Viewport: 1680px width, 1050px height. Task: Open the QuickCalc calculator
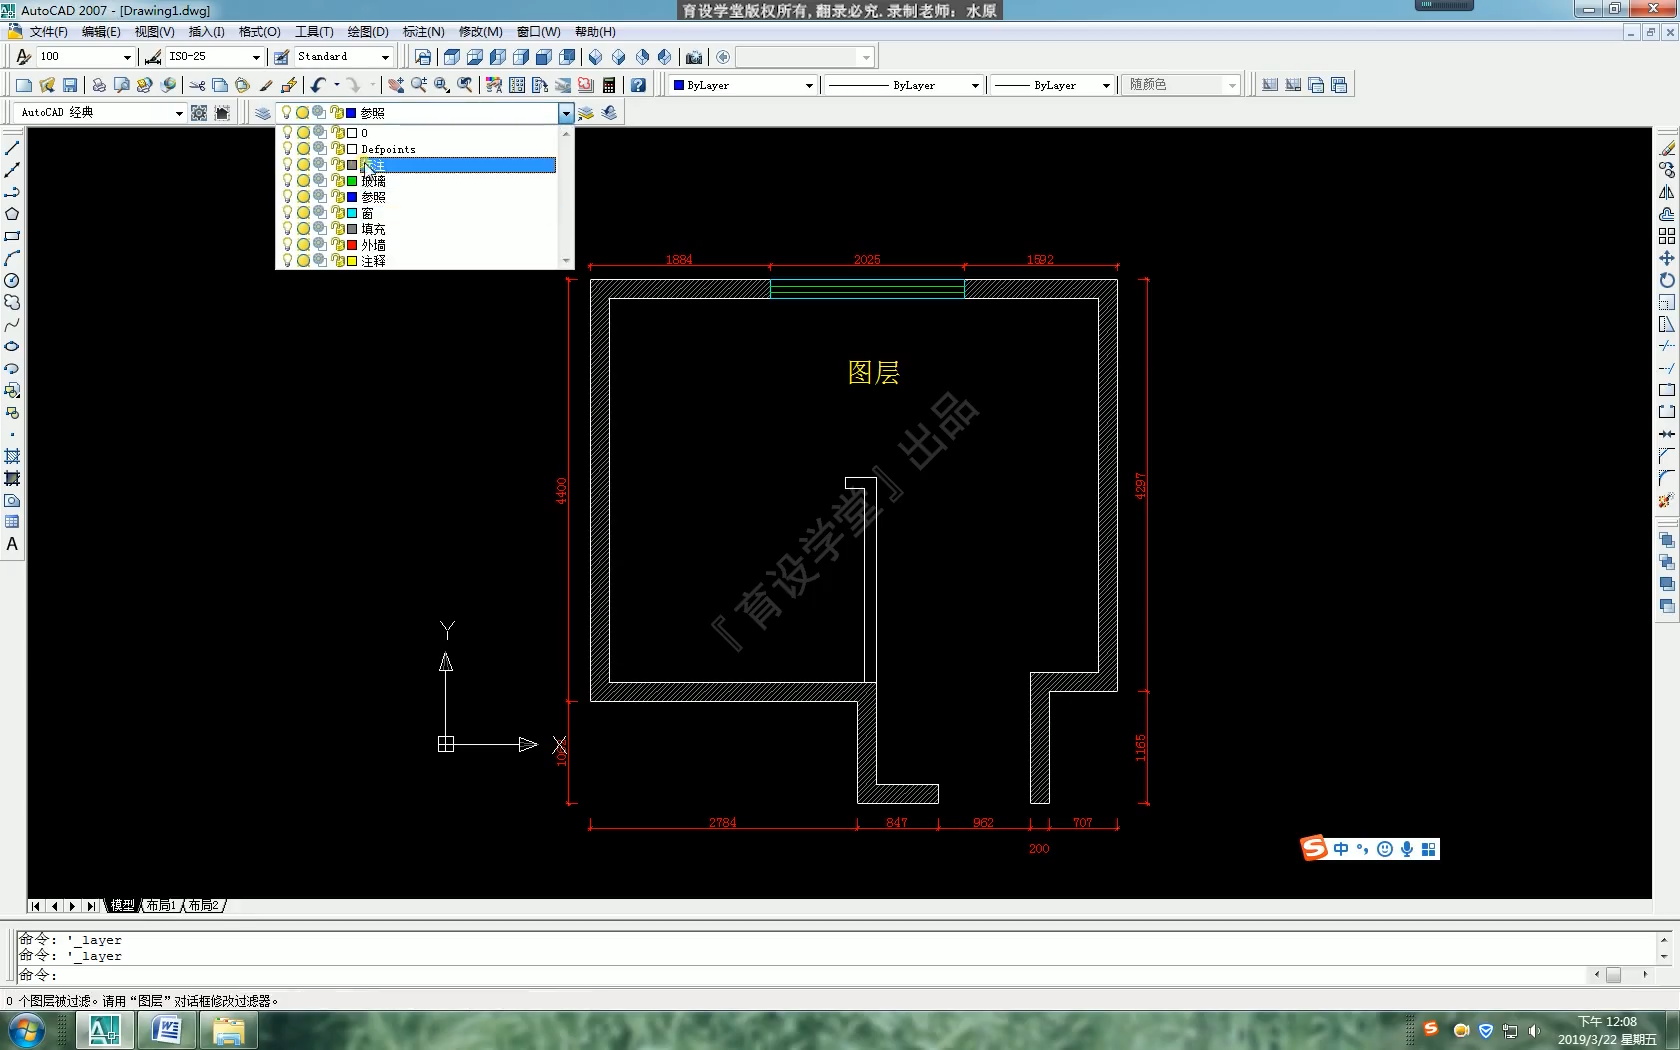[x=609, y=85]
